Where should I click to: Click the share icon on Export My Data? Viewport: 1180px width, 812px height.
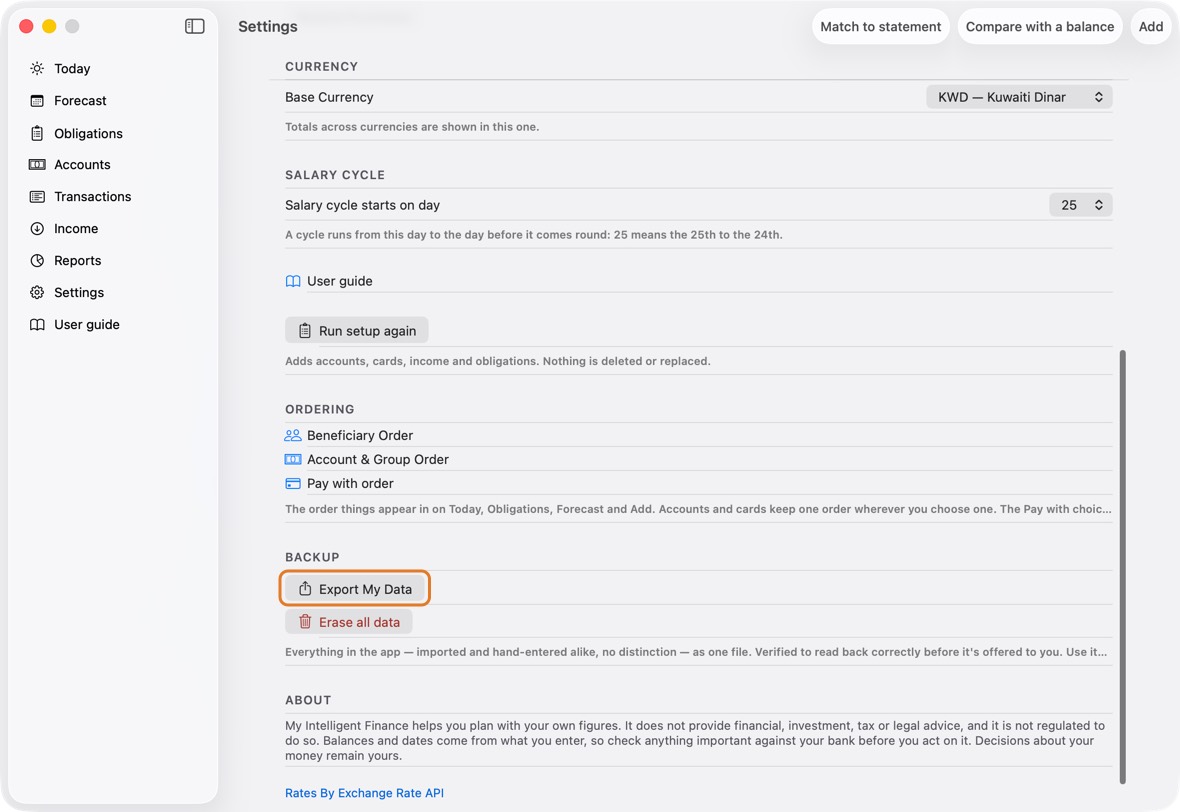(x=305, y=588)
